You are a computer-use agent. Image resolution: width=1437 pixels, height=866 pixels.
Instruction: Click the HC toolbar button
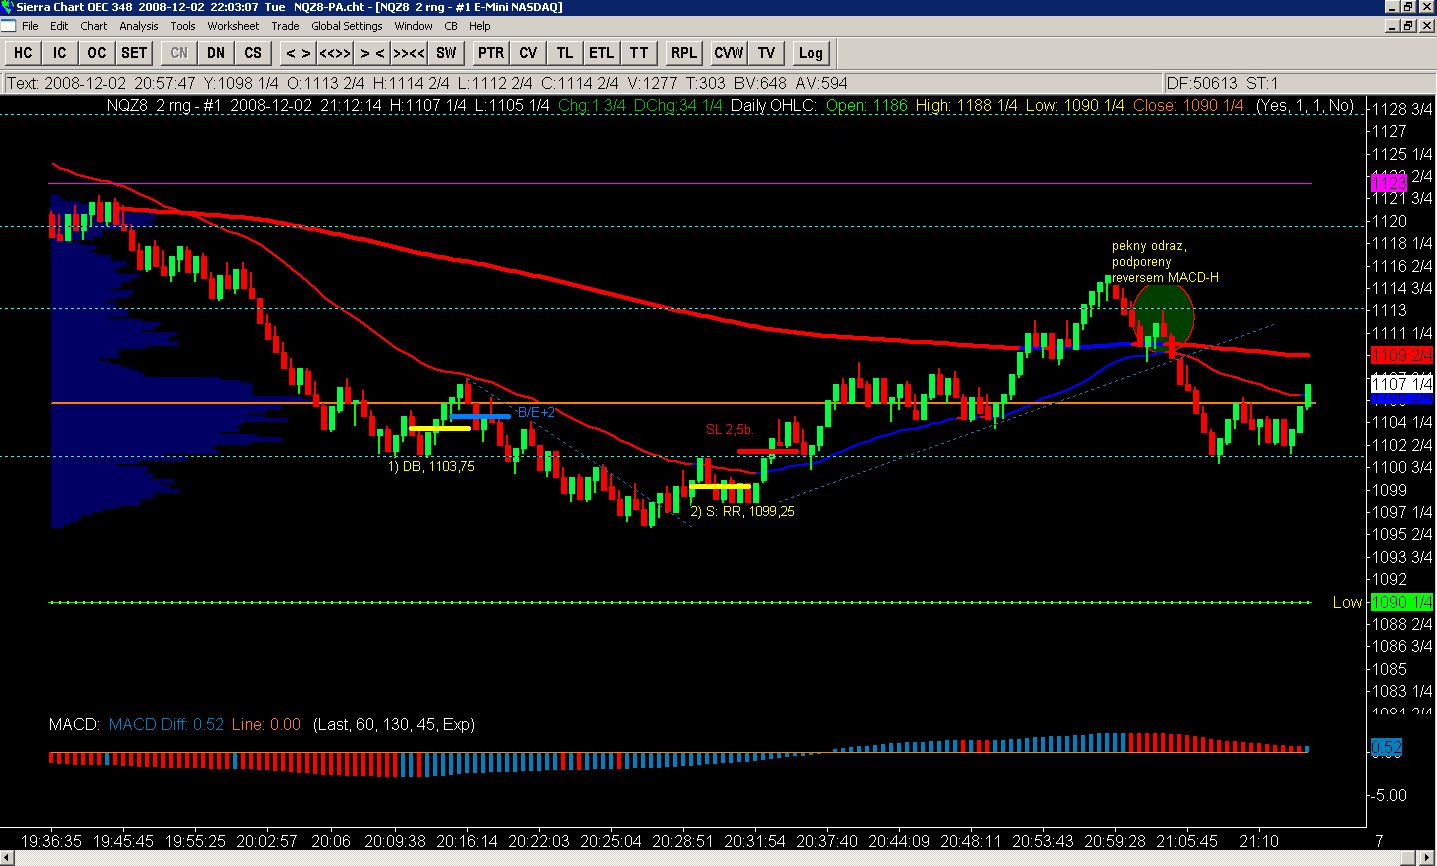click(x=23, y=53)
